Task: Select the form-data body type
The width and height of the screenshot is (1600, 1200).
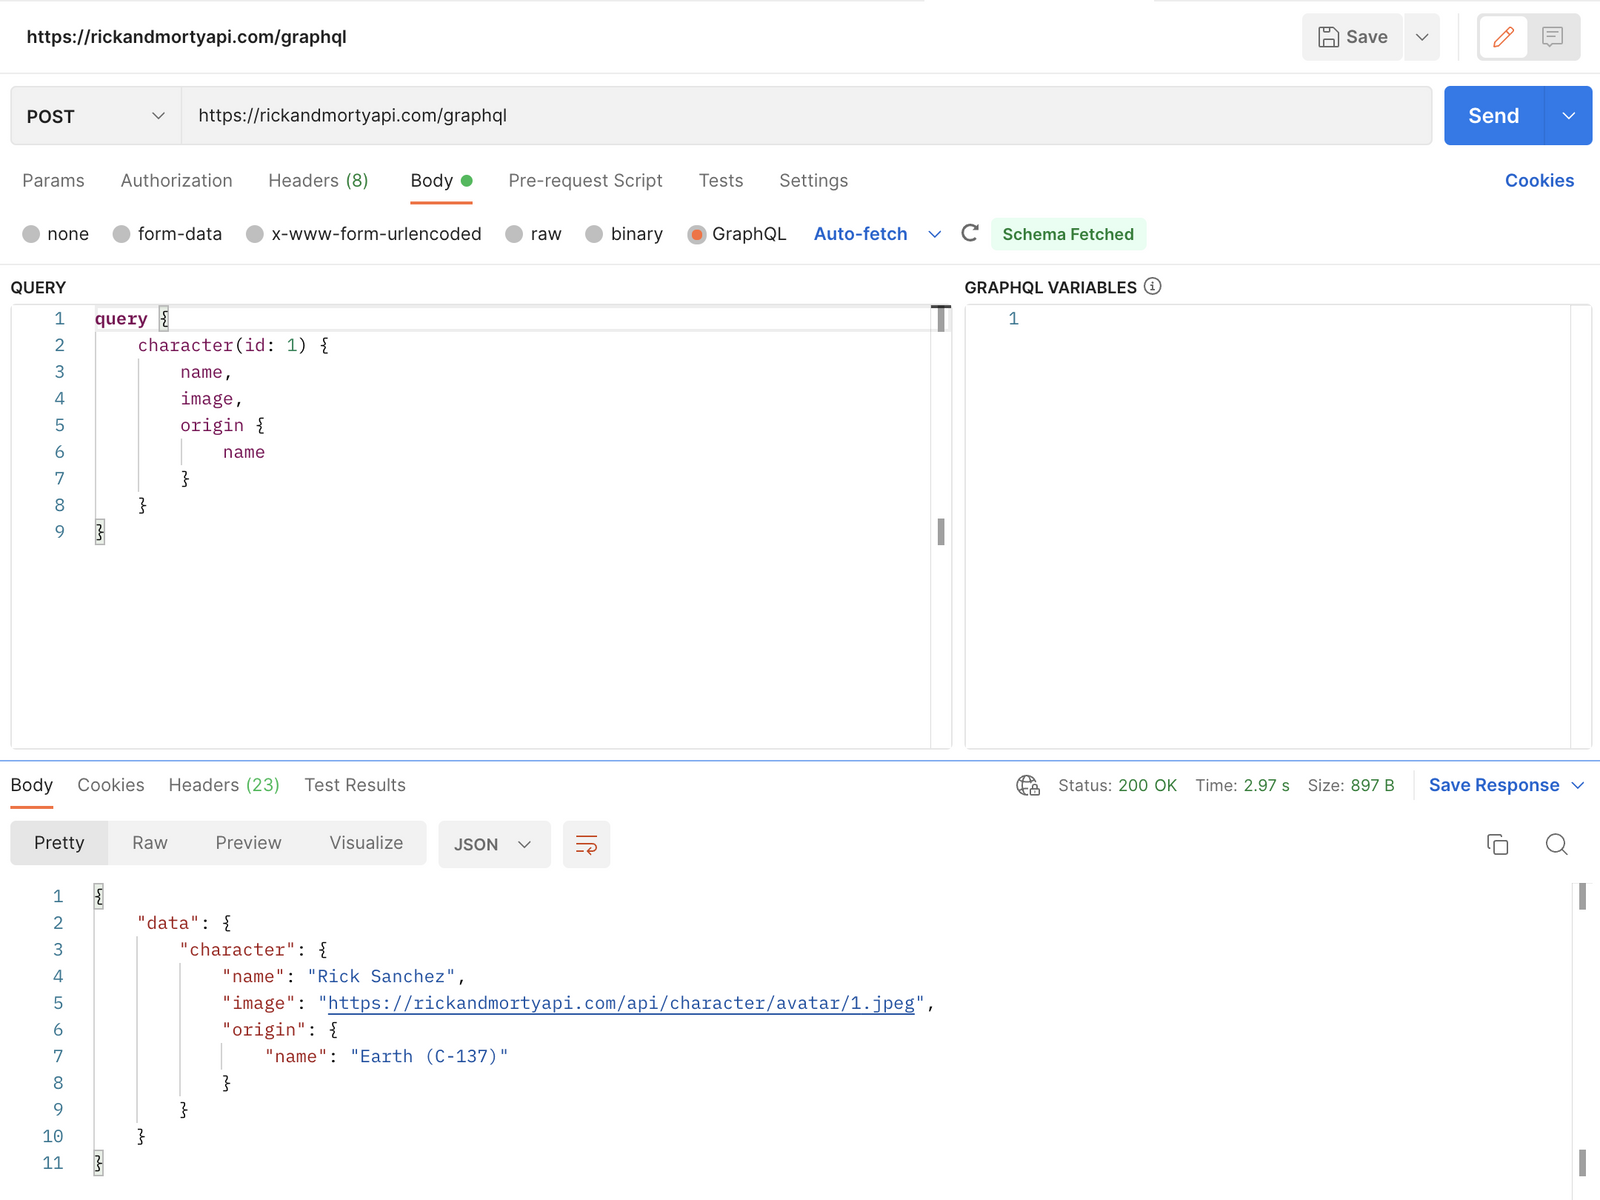Action: [x=122, y=233]
